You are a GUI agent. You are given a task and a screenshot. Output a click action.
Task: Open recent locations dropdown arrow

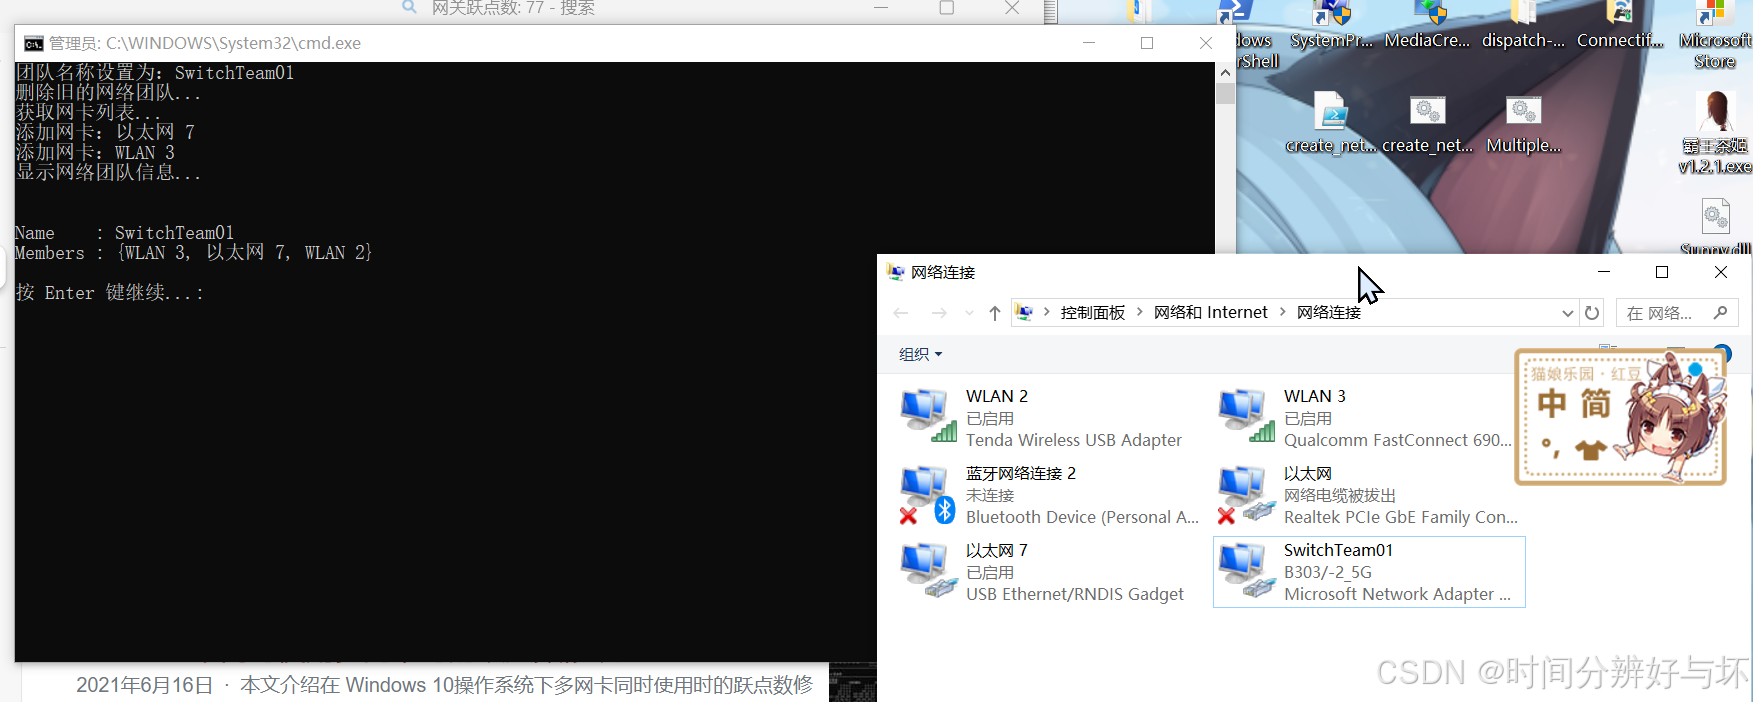coord(969,313)
